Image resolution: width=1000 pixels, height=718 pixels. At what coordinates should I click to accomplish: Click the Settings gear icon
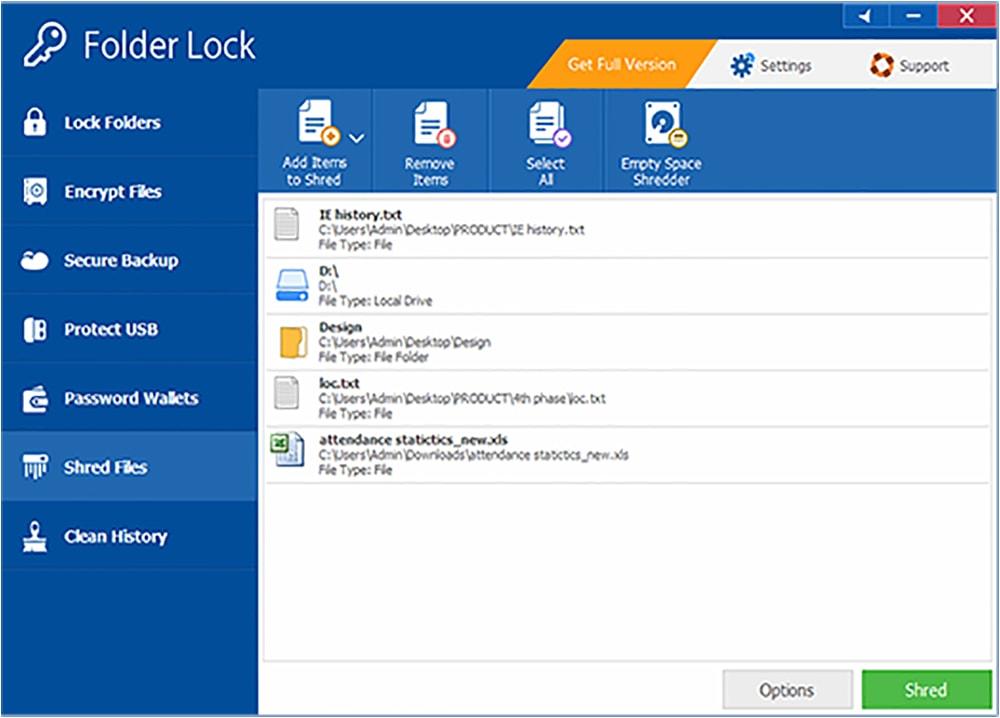742,65
